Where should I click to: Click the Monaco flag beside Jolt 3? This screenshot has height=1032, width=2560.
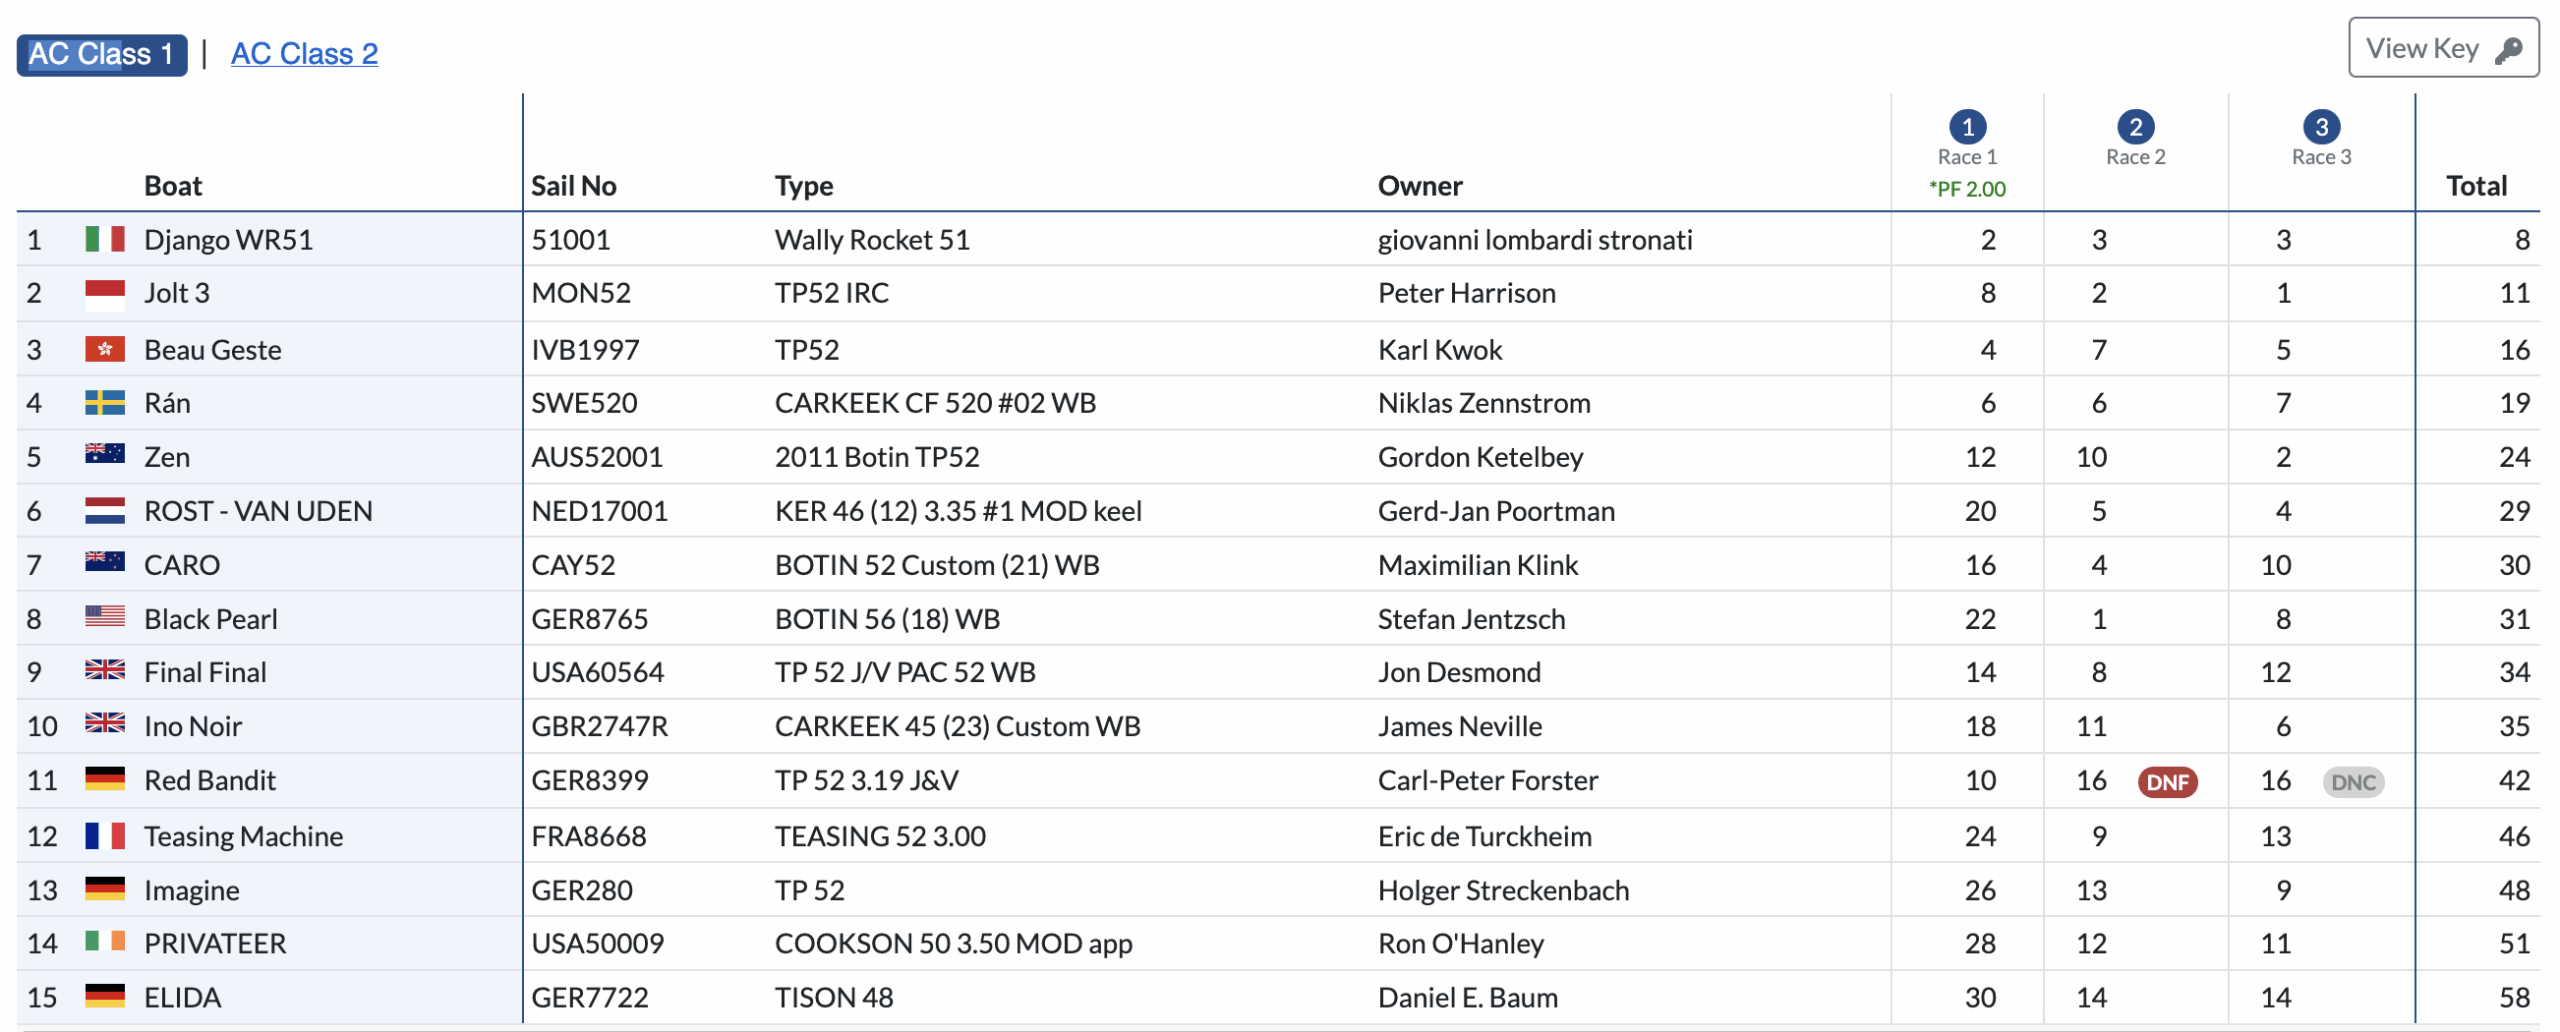click(105, 294)
